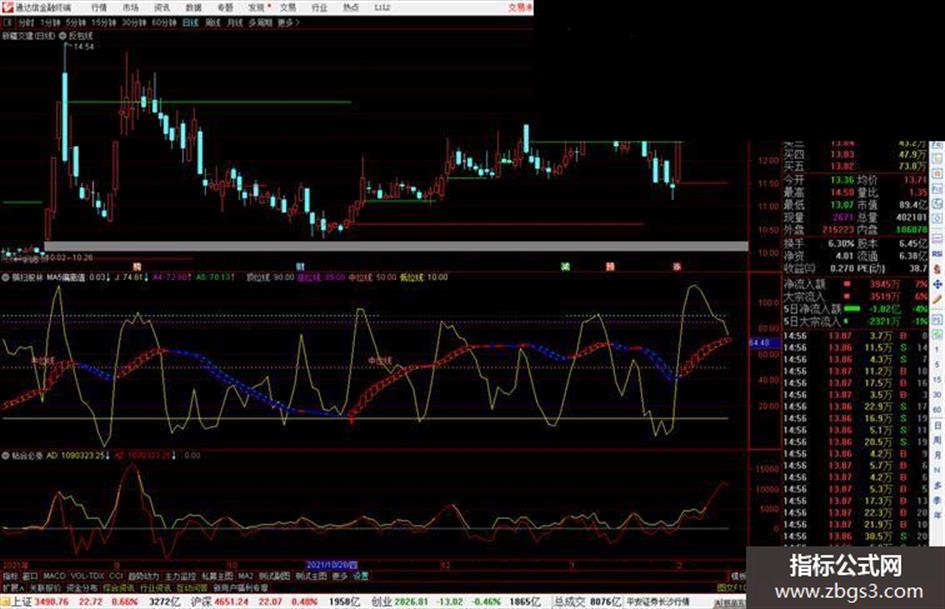This screenshot has height=609, width=945.
Task: Switch to the 15分钟 period tab
Action: [x=103, y=23]
